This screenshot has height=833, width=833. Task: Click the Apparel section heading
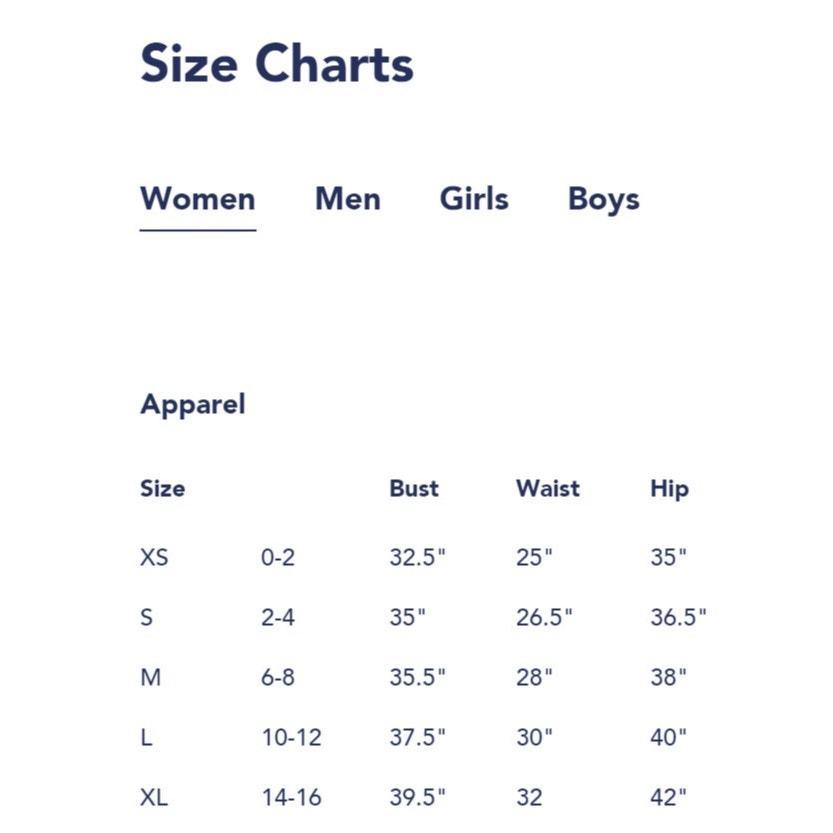pos(193,405)
